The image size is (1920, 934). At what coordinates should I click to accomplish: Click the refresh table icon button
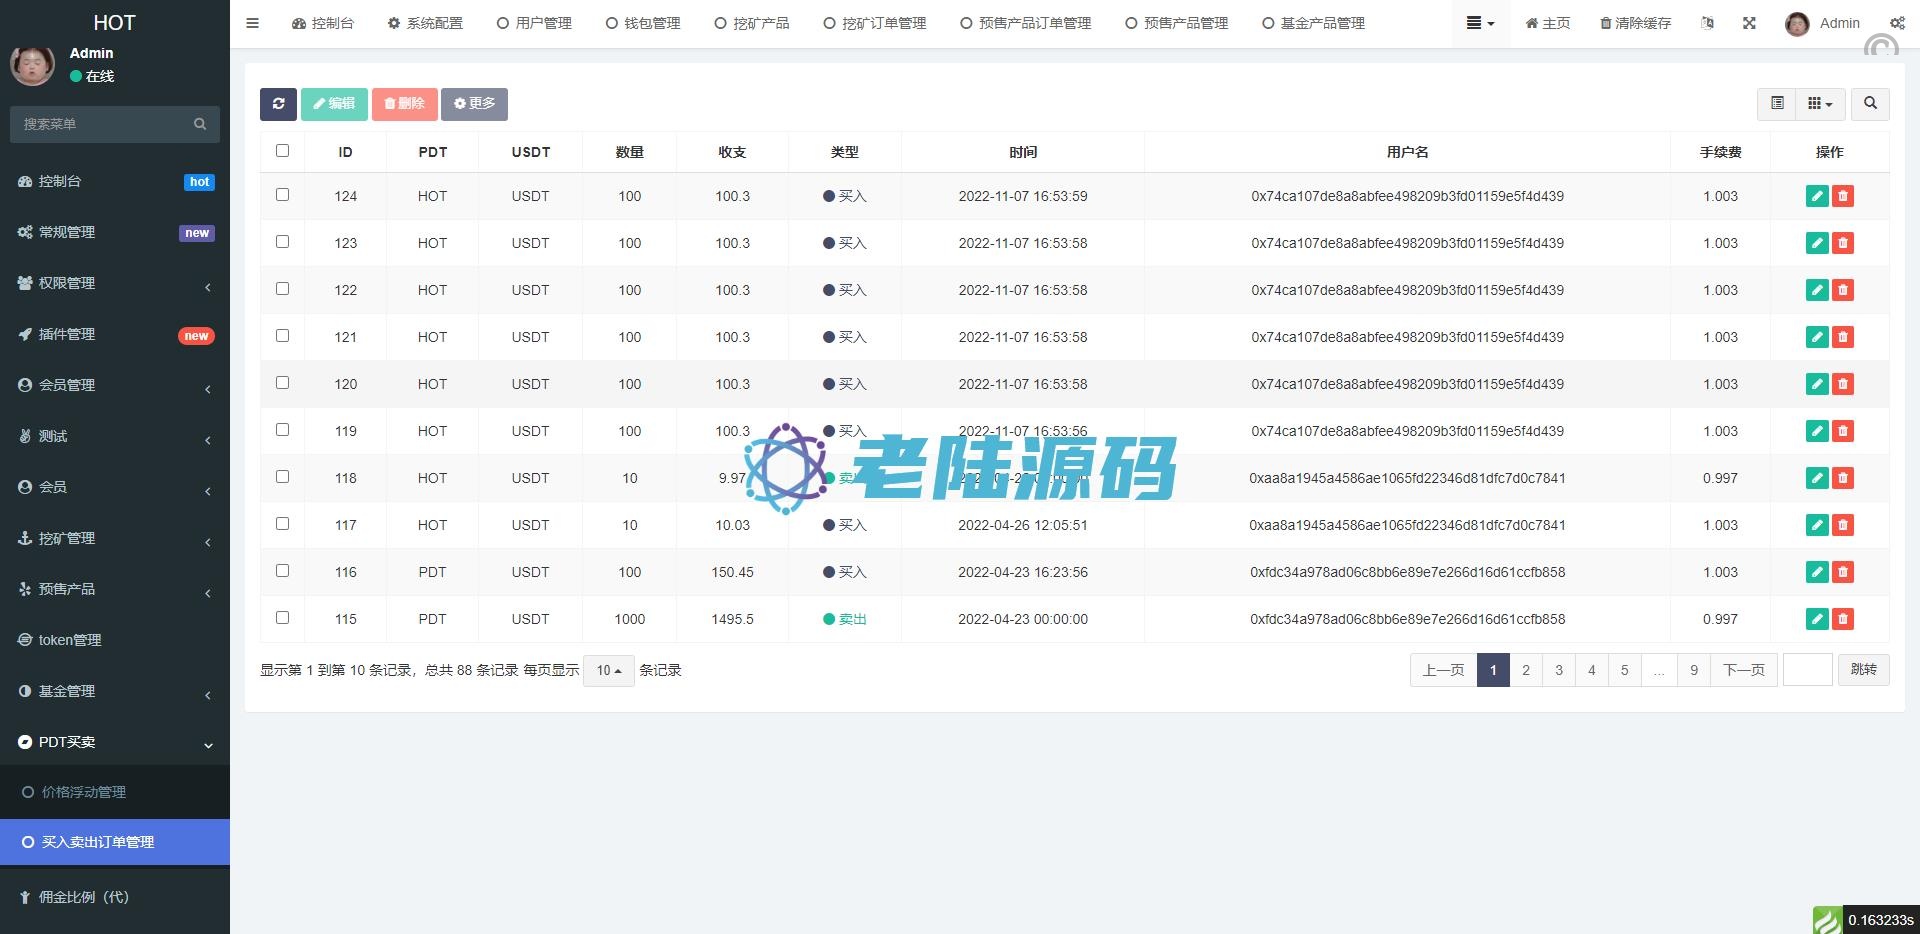coord(278,104)
